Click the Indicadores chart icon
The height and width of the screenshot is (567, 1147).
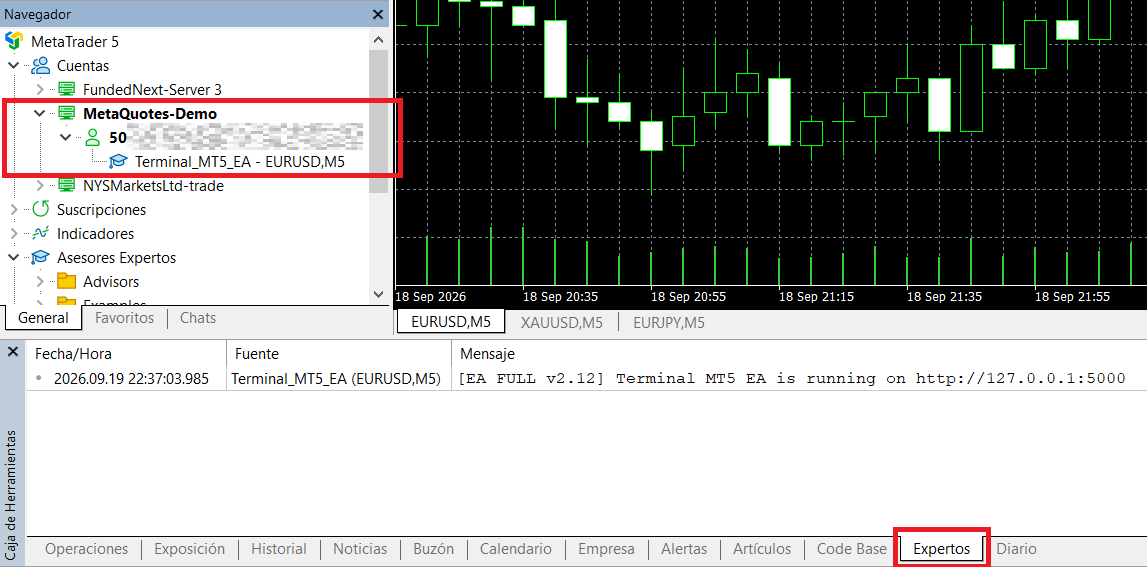click(x=40, y=233)
